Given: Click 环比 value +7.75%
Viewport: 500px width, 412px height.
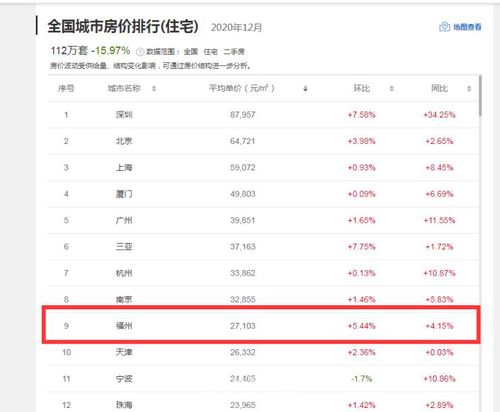Looking at the screenshot, I should coord(362,247).
